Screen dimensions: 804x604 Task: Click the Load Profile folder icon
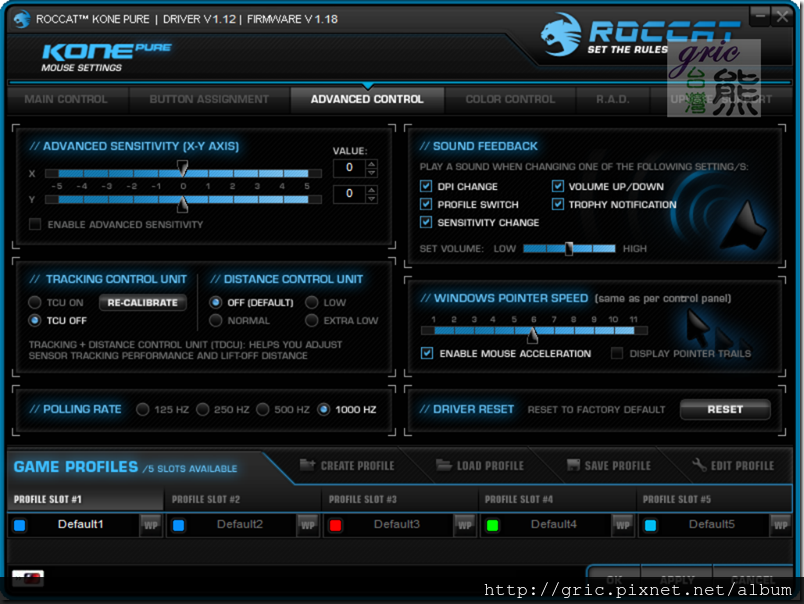click(444, 465)
